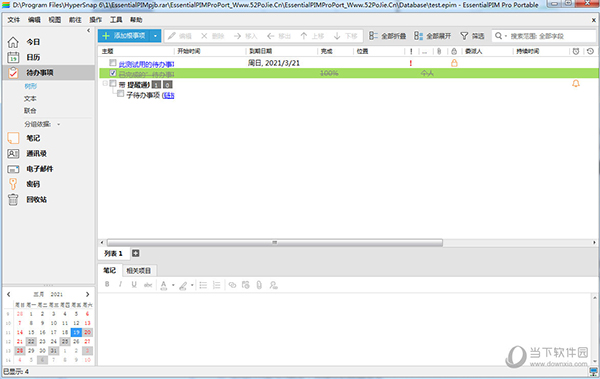Expand all items with 全部展开
The height and width of the screenshot is (379, 600).
click(x=432, y=36)
